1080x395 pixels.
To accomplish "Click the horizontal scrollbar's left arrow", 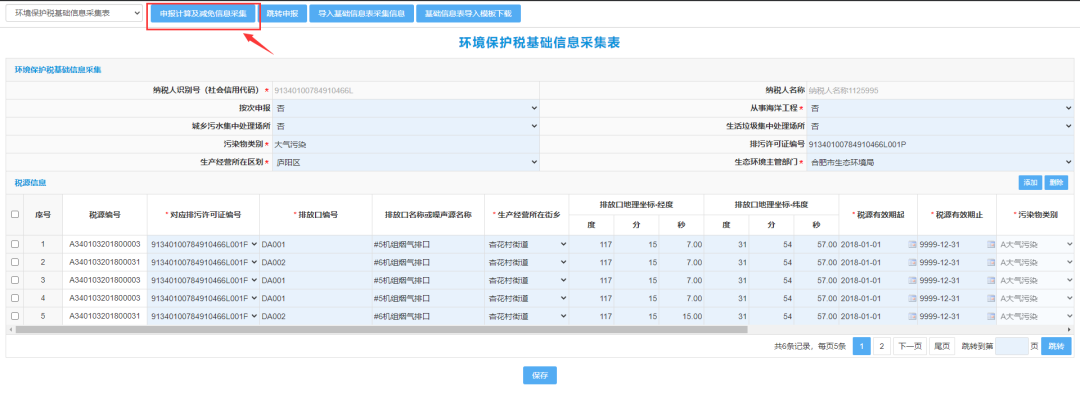I will tap(10, 330).
